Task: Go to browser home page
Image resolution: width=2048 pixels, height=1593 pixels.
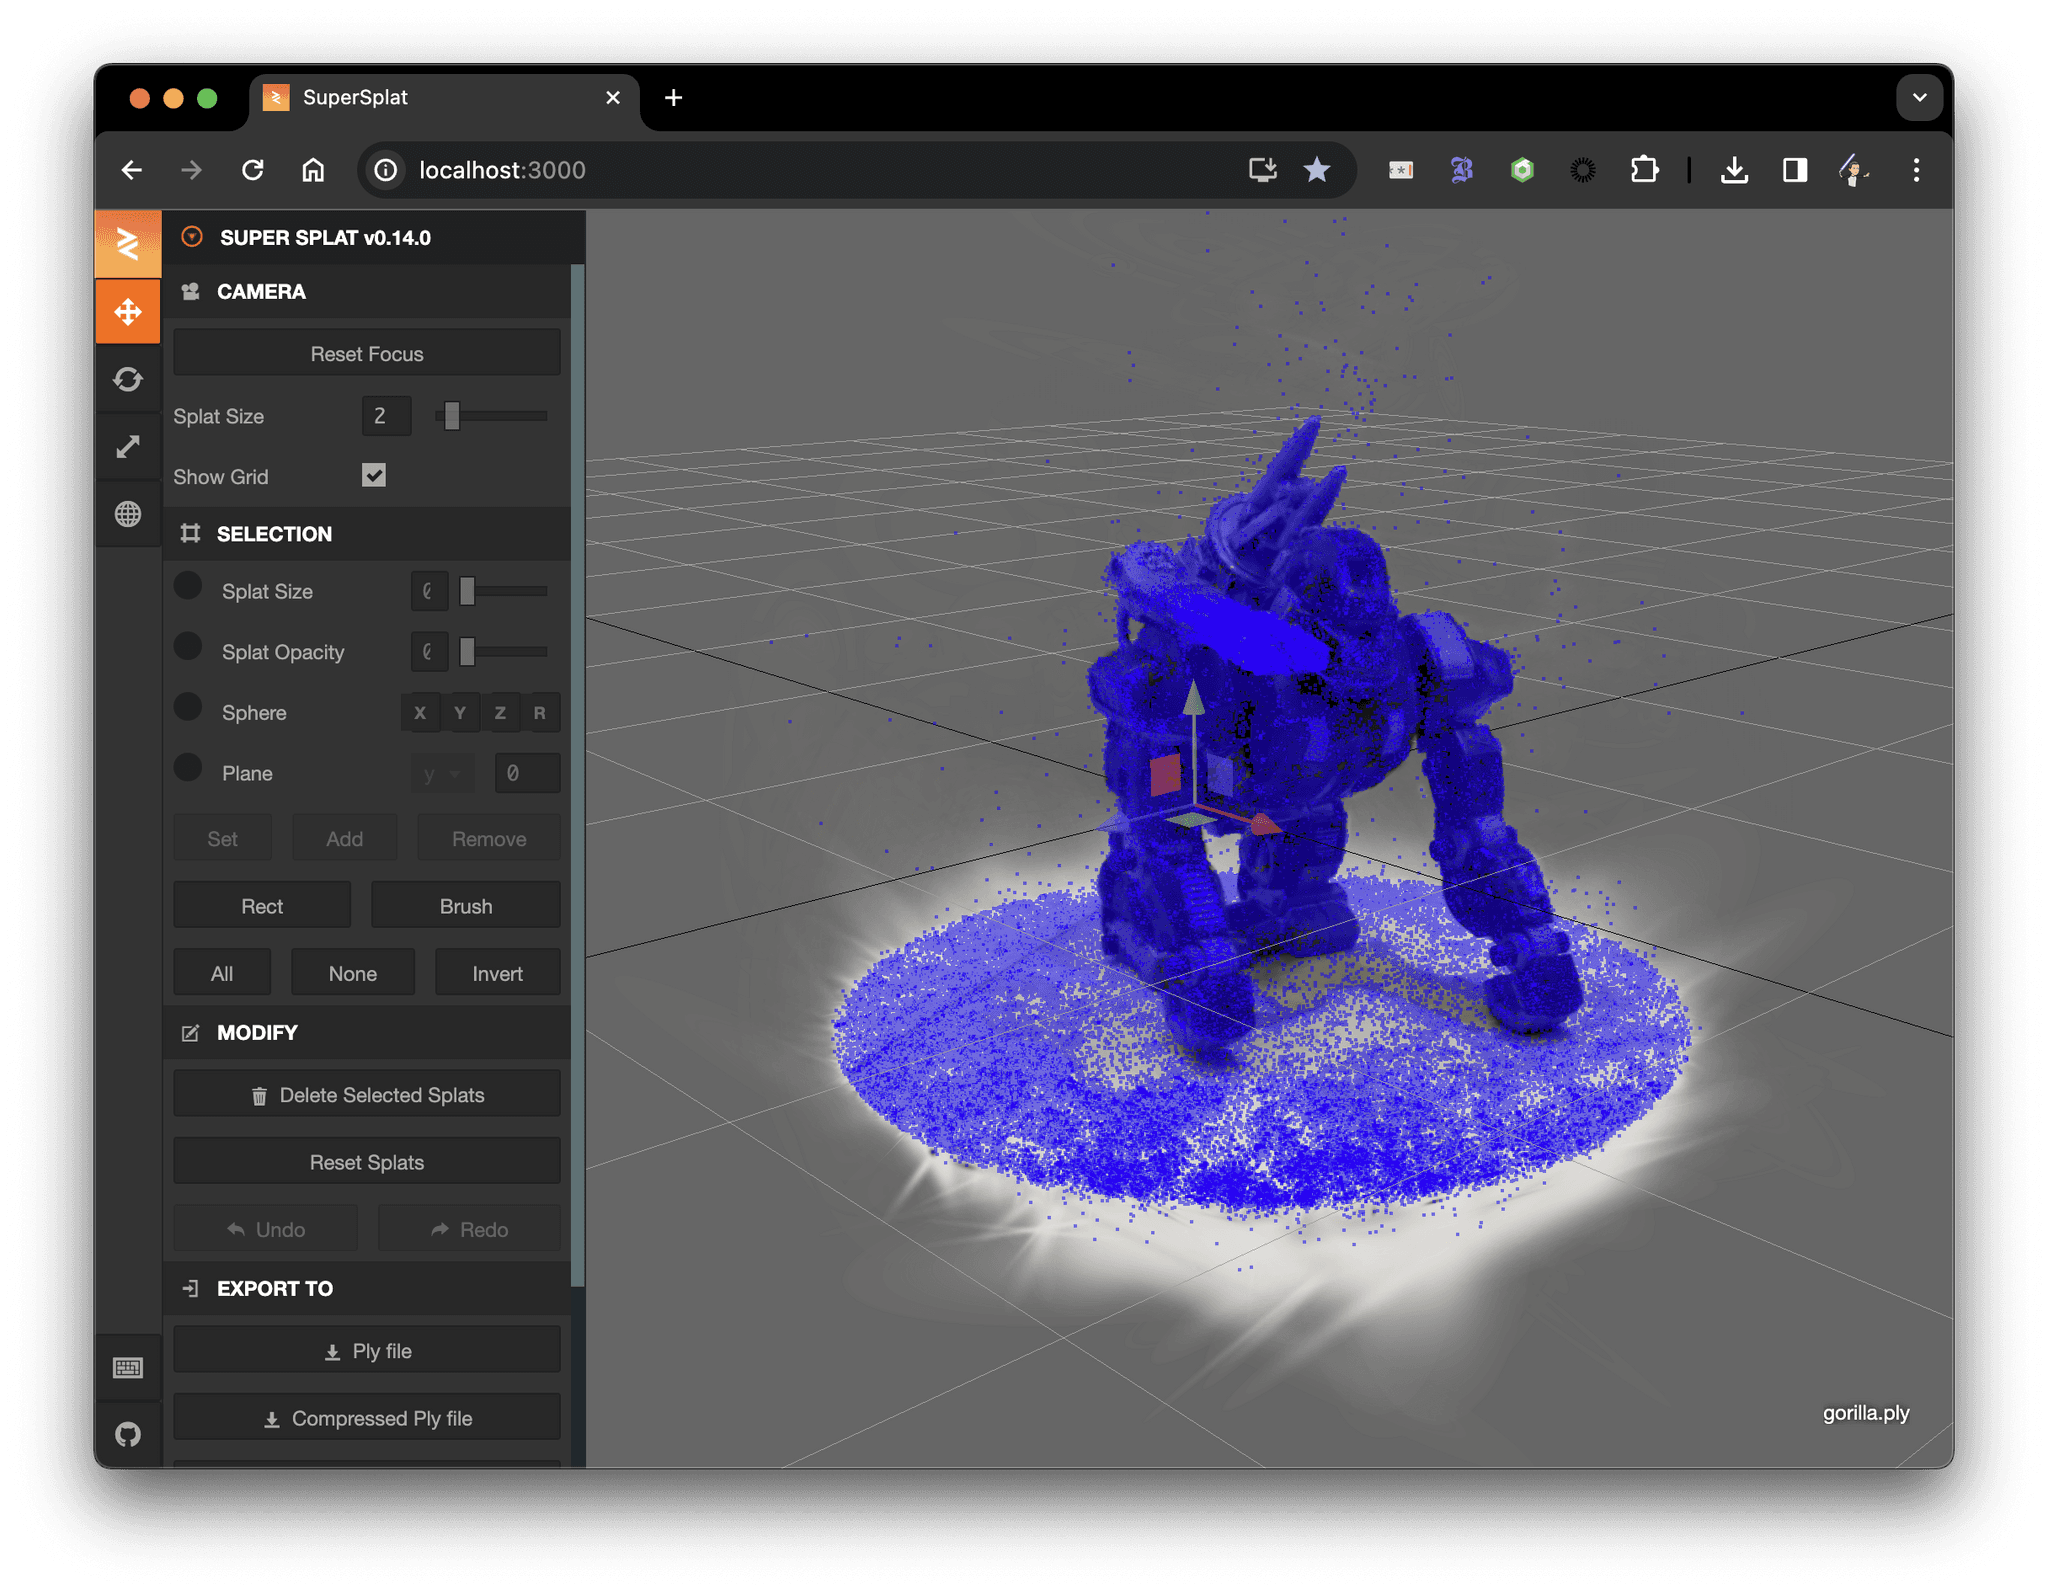Action: [x=313, y=170]
